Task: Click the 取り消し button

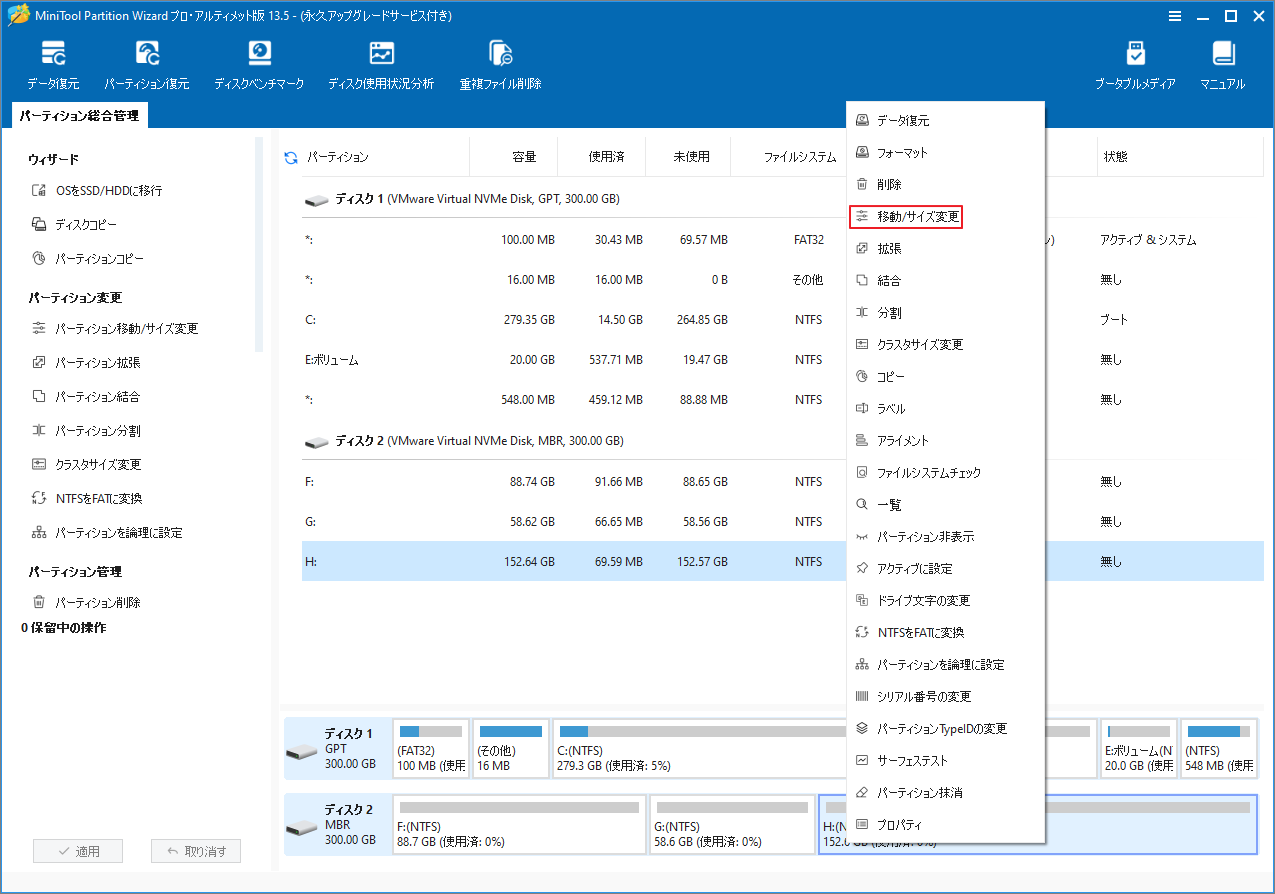Action: click(x=195, y=850)
